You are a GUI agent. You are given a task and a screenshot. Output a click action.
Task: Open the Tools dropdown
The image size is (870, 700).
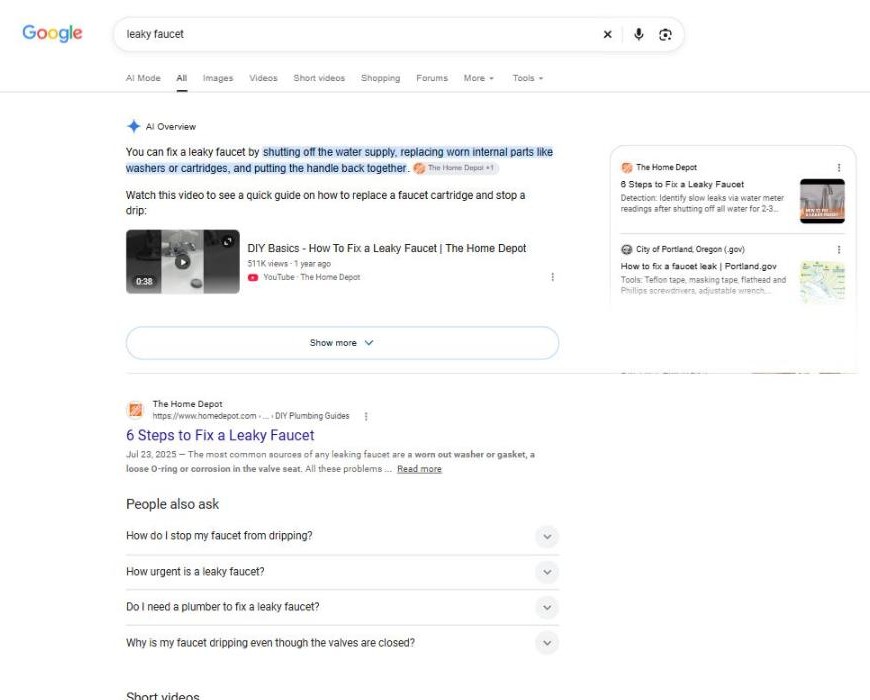[528, 78]
